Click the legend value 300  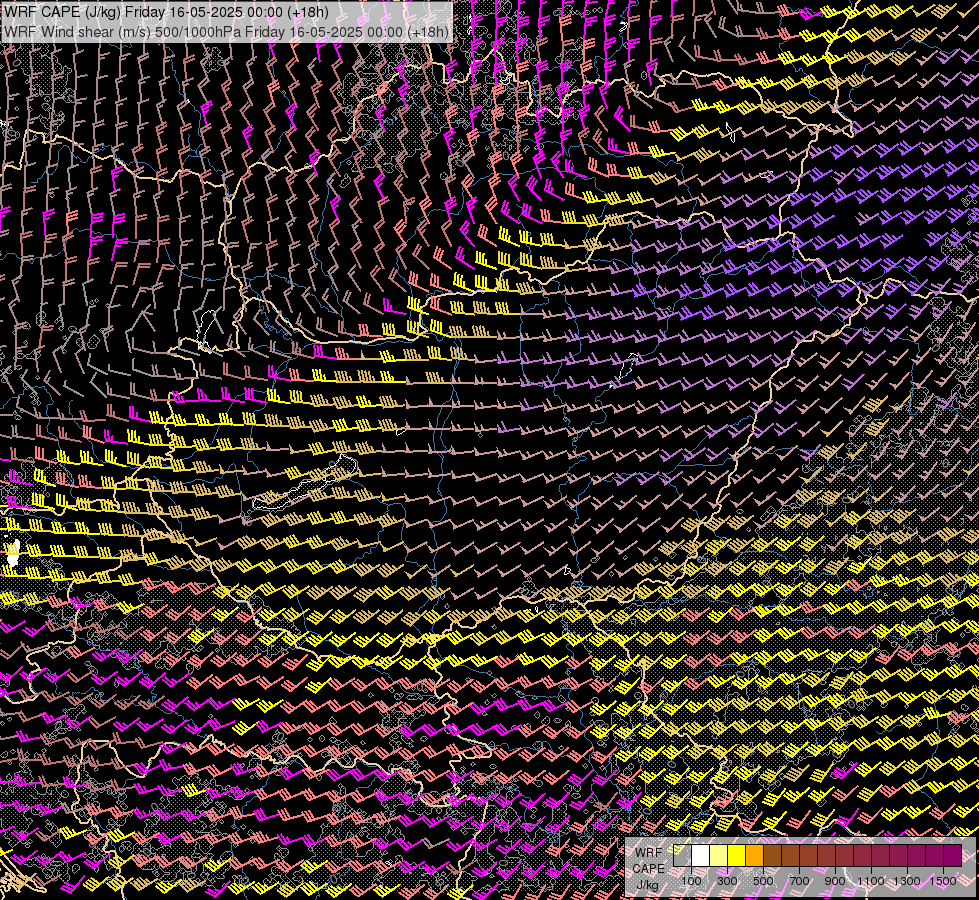[727, 881]
